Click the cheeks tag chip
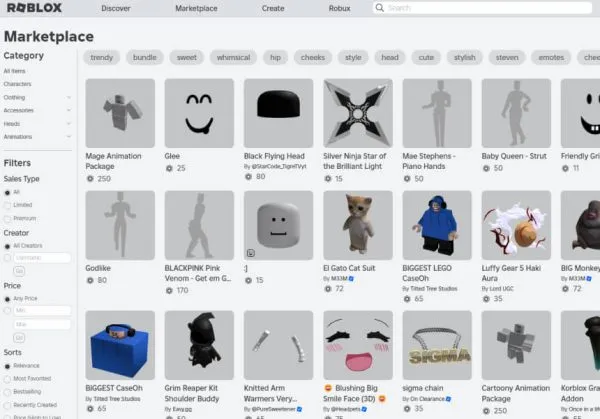This screenshot has width=600, height=419. click(313, 57)
